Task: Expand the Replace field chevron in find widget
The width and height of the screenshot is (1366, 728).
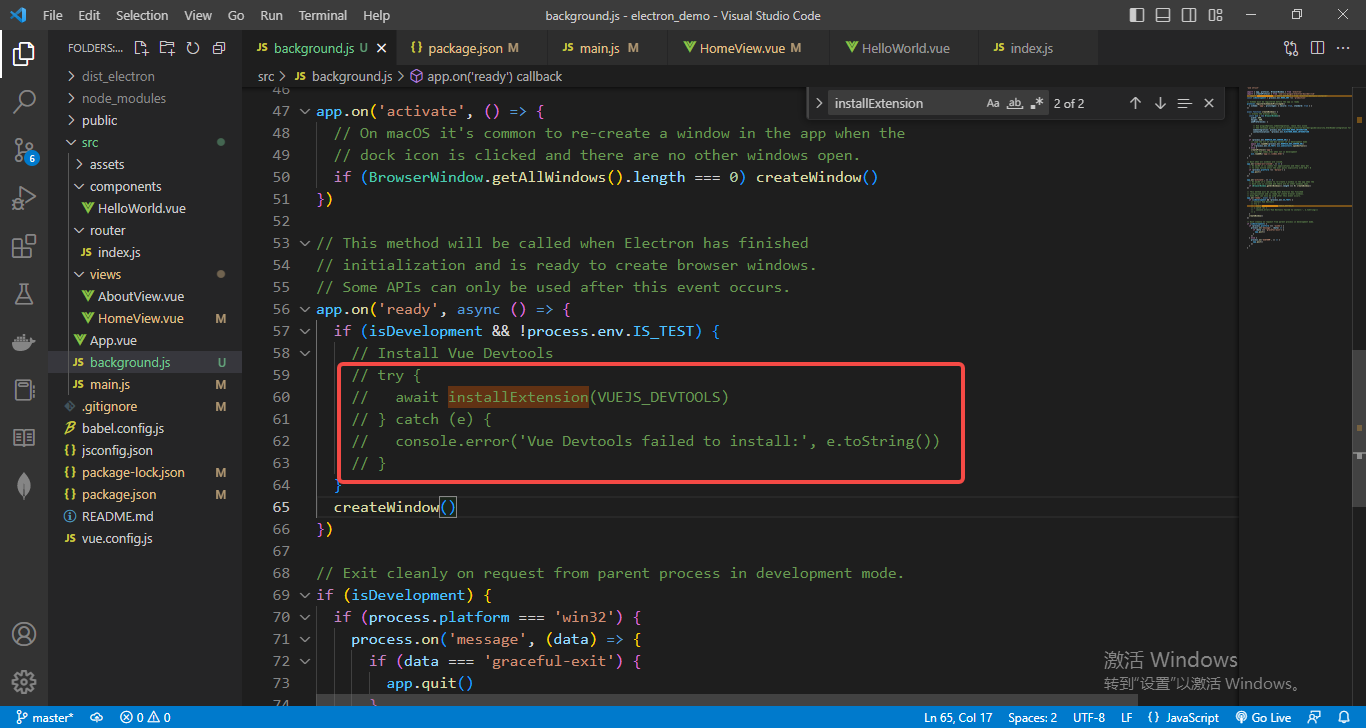Action: tap(820, 103)
